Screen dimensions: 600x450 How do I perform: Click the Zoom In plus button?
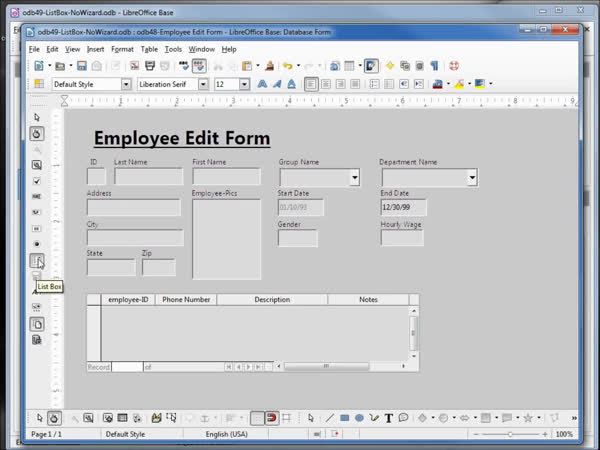pyautogui.click(x=545, y=434)
